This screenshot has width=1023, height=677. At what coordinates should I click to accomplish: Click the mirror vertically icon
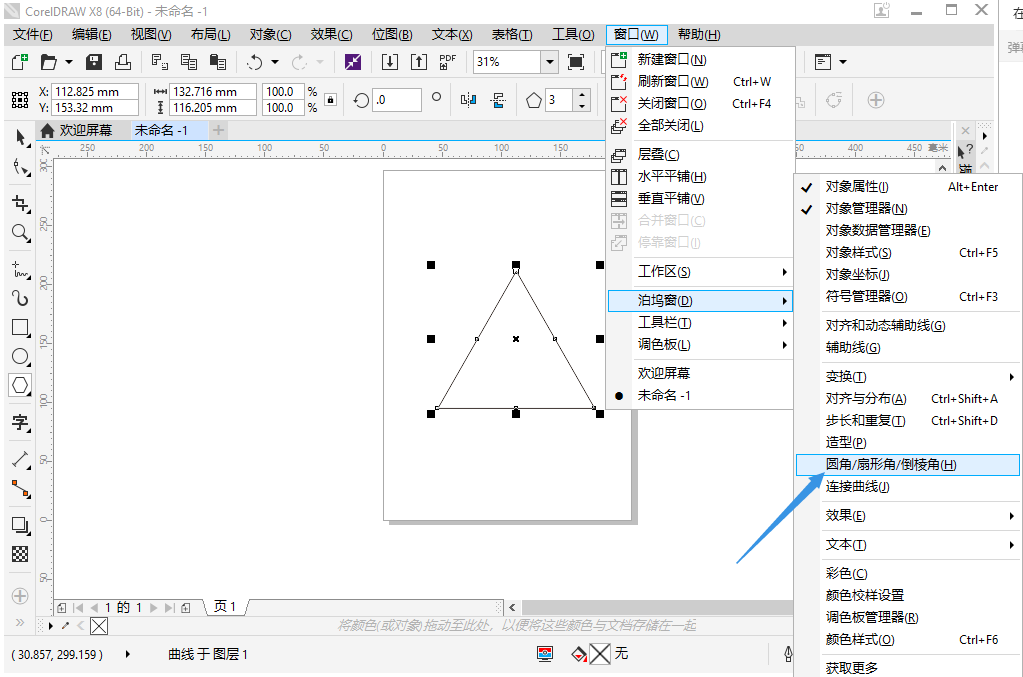(498, 100)
